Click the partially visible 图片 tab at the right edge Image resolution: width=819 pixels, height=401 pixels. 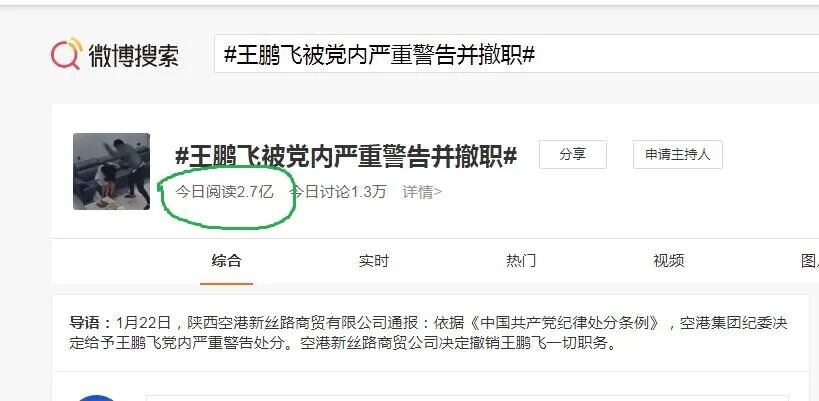pos(811,261)
